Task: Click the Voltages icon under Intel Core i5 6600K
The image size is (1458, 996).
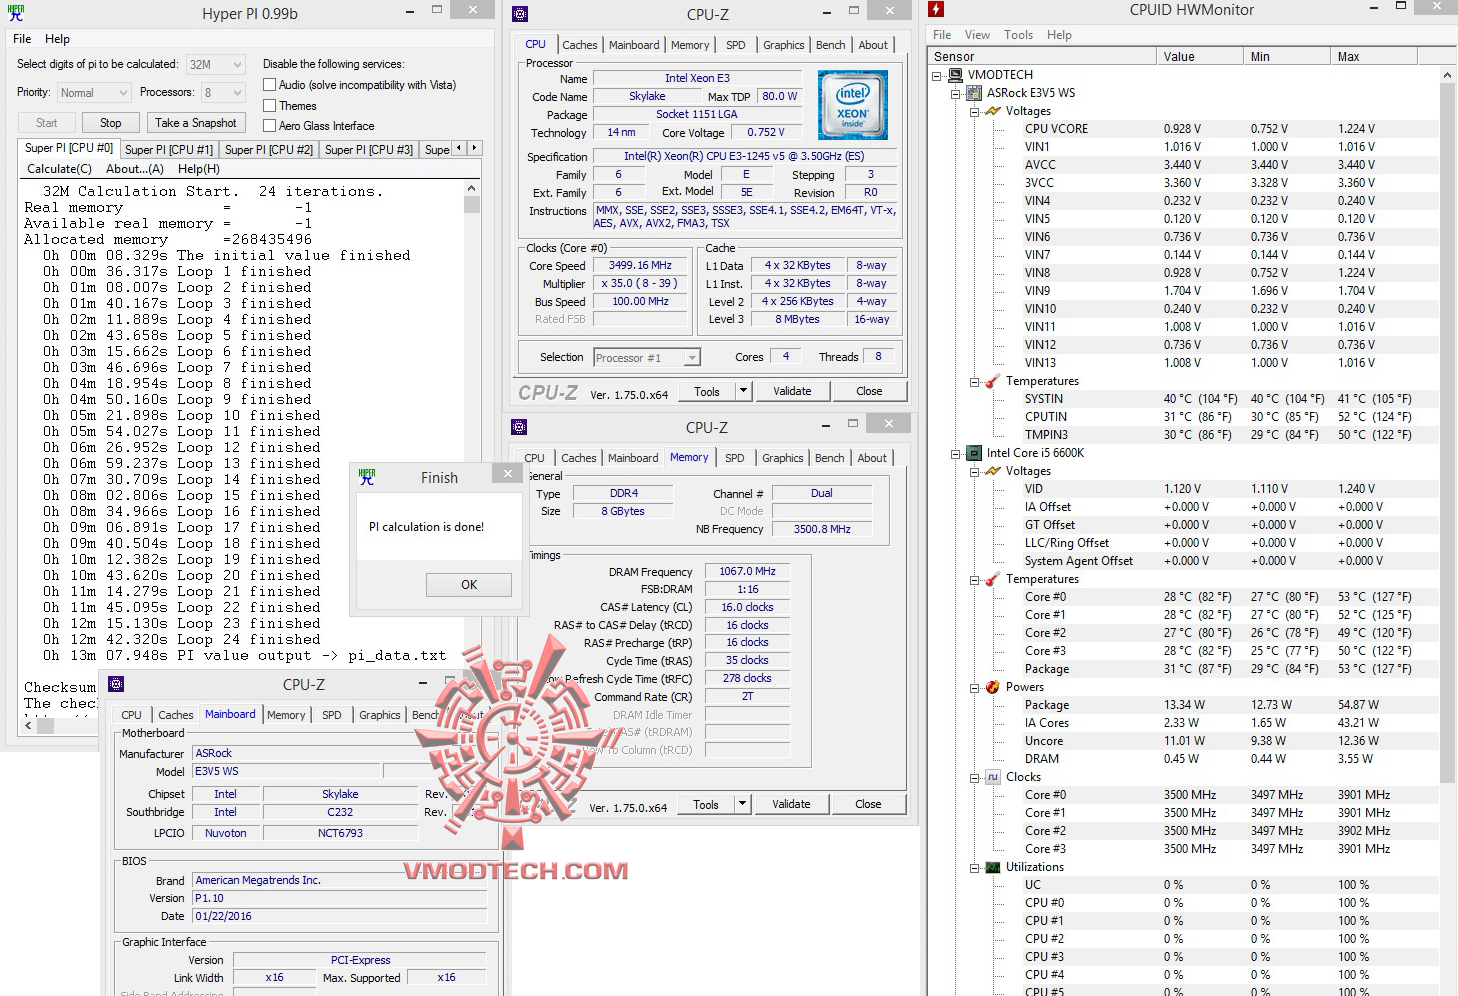Action: [993, 471]
